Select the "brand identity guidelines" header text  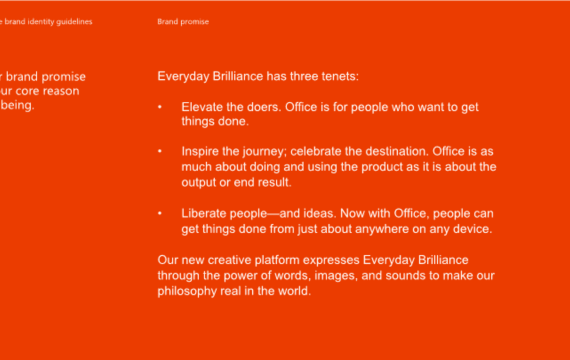pyautogui.click(x=46, y=21)
